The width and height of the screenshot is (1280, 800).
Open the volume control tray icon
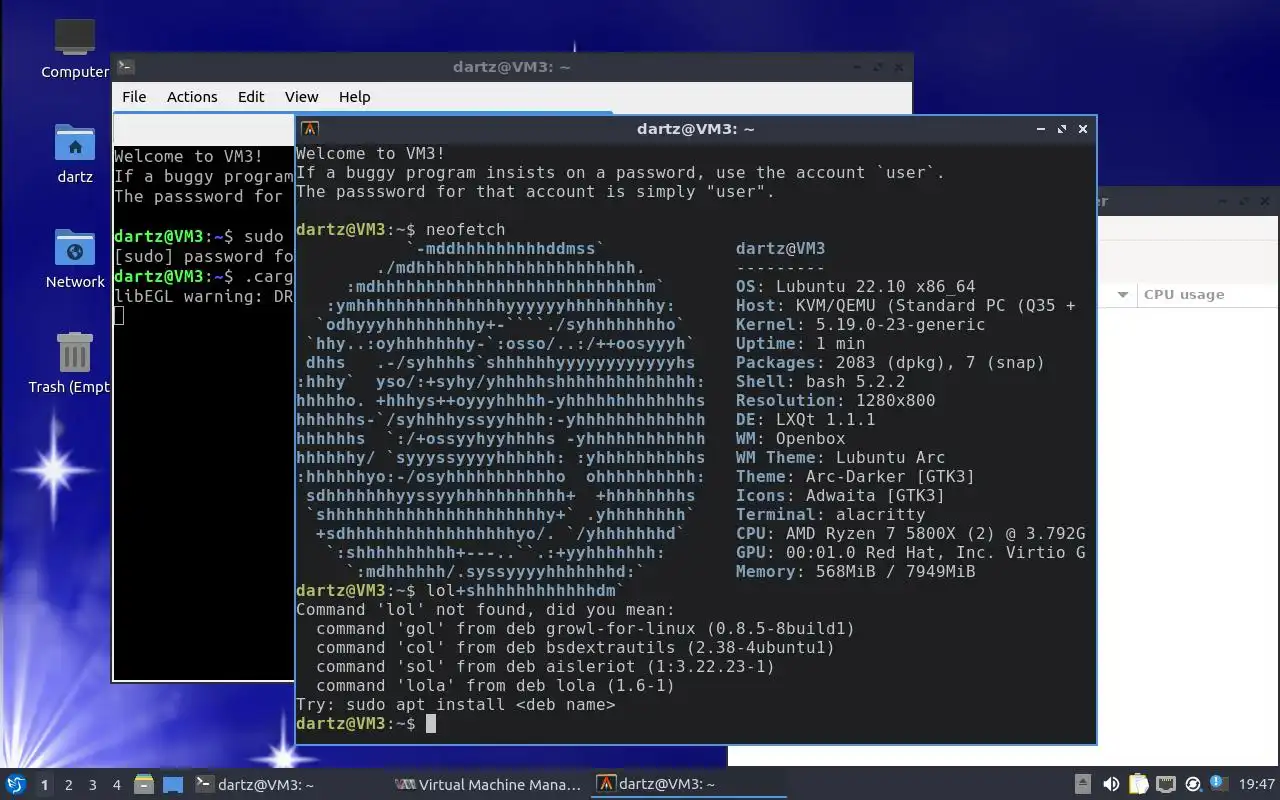point(1111,784)
